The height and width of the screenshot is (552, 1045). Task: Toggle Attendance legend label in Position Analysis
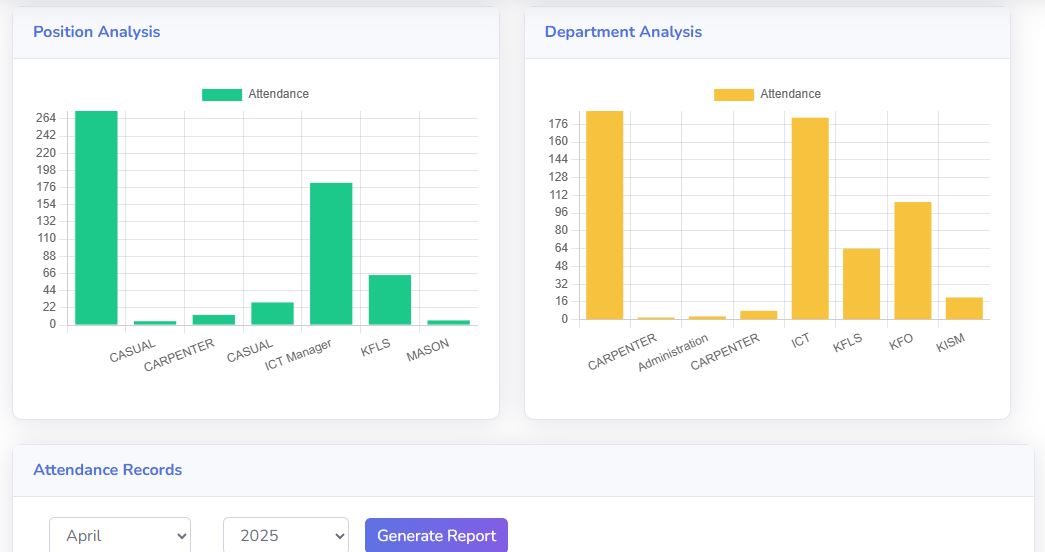coord(278,94)
